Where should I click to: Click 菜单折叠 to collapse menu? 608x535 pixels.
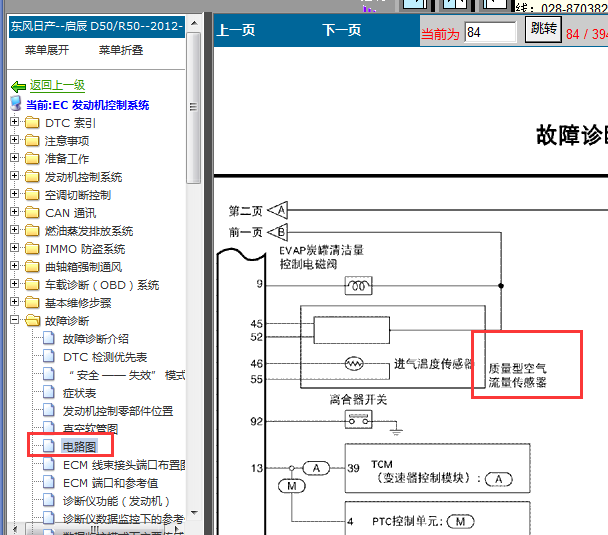(x=121, y=50)
